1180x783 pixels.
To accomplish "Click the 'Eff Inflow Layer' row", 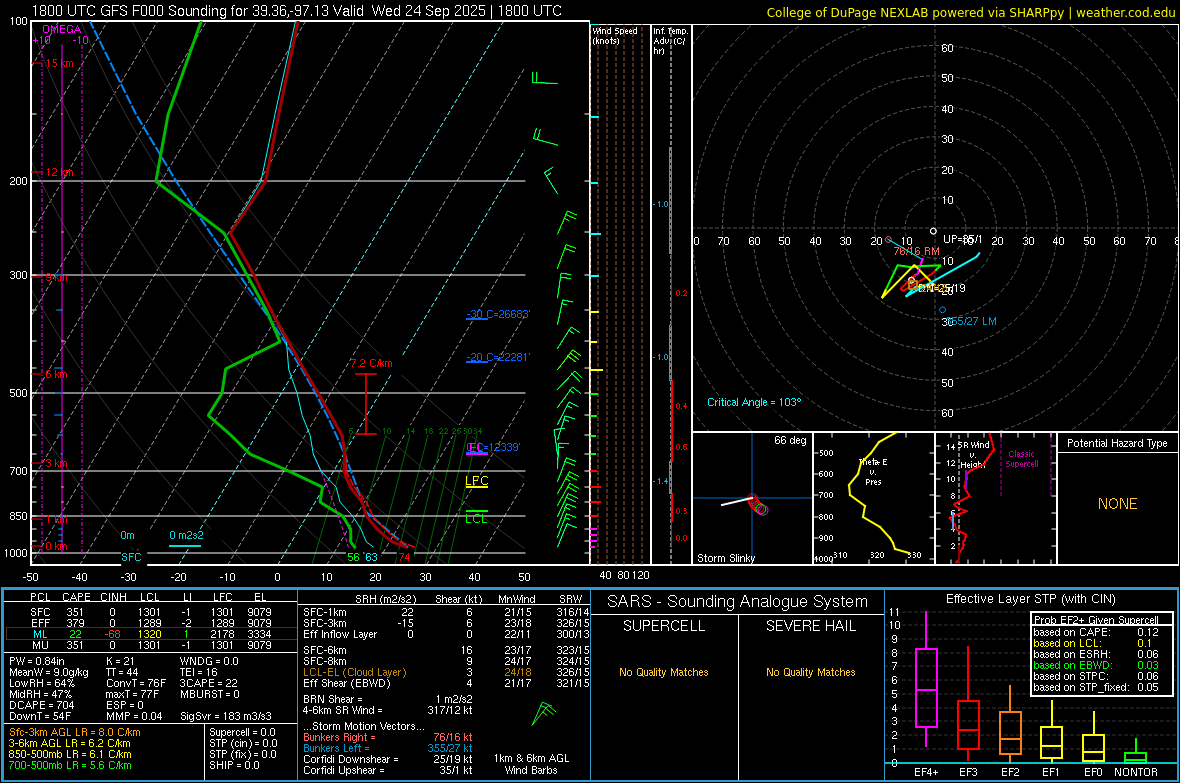I will (x=446, y=634).
